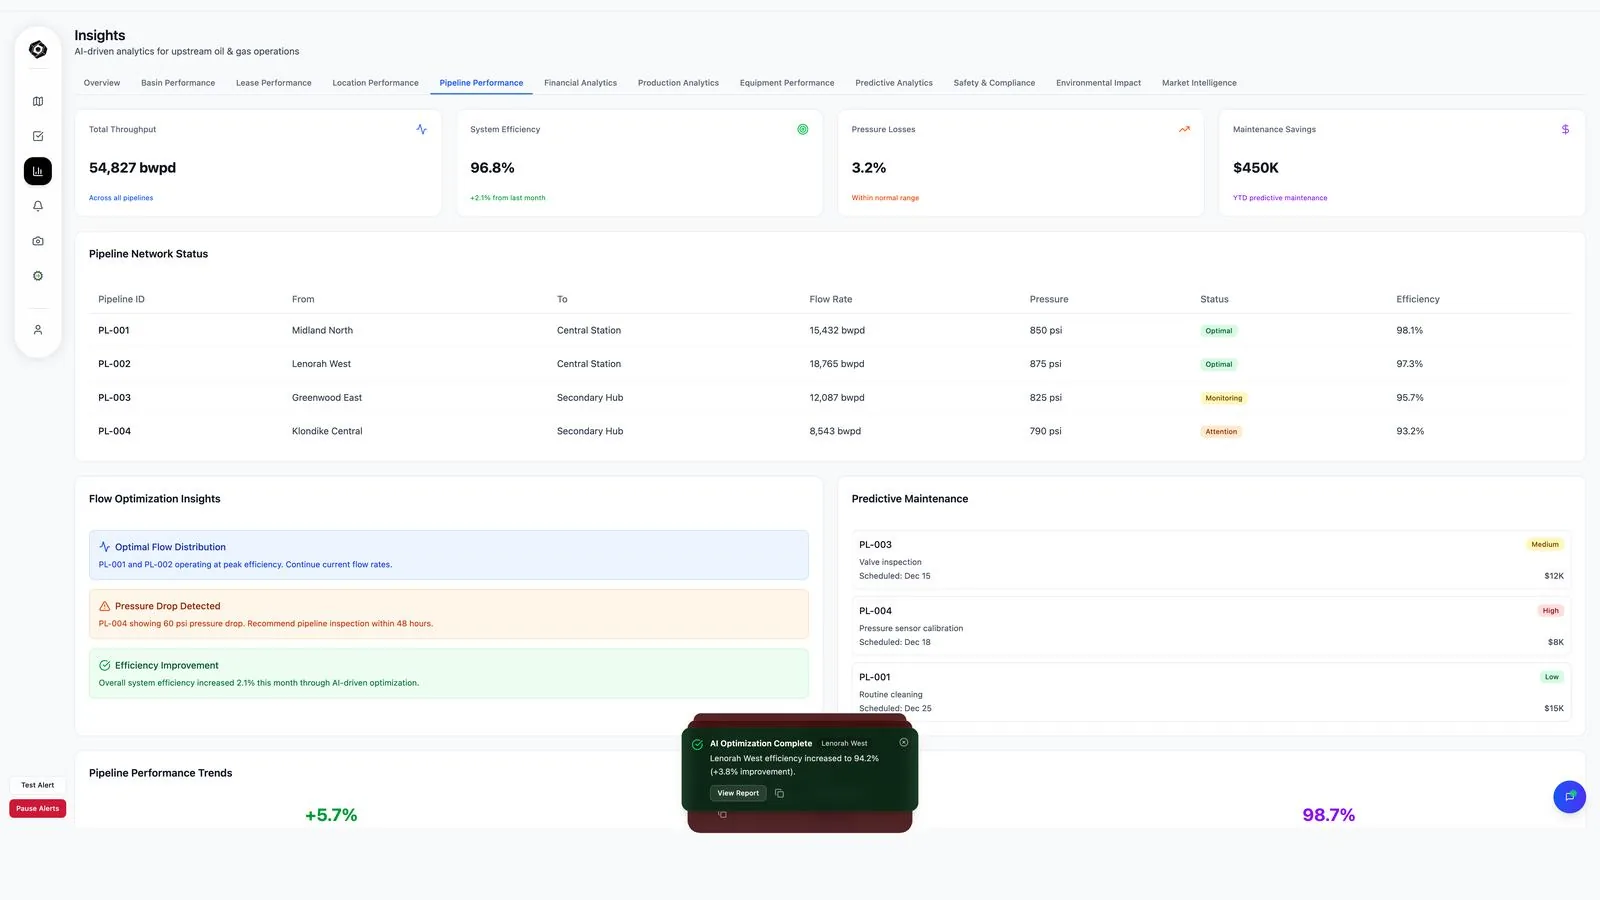Switch to the Basin Performance tab

click(x=178, y=83)
